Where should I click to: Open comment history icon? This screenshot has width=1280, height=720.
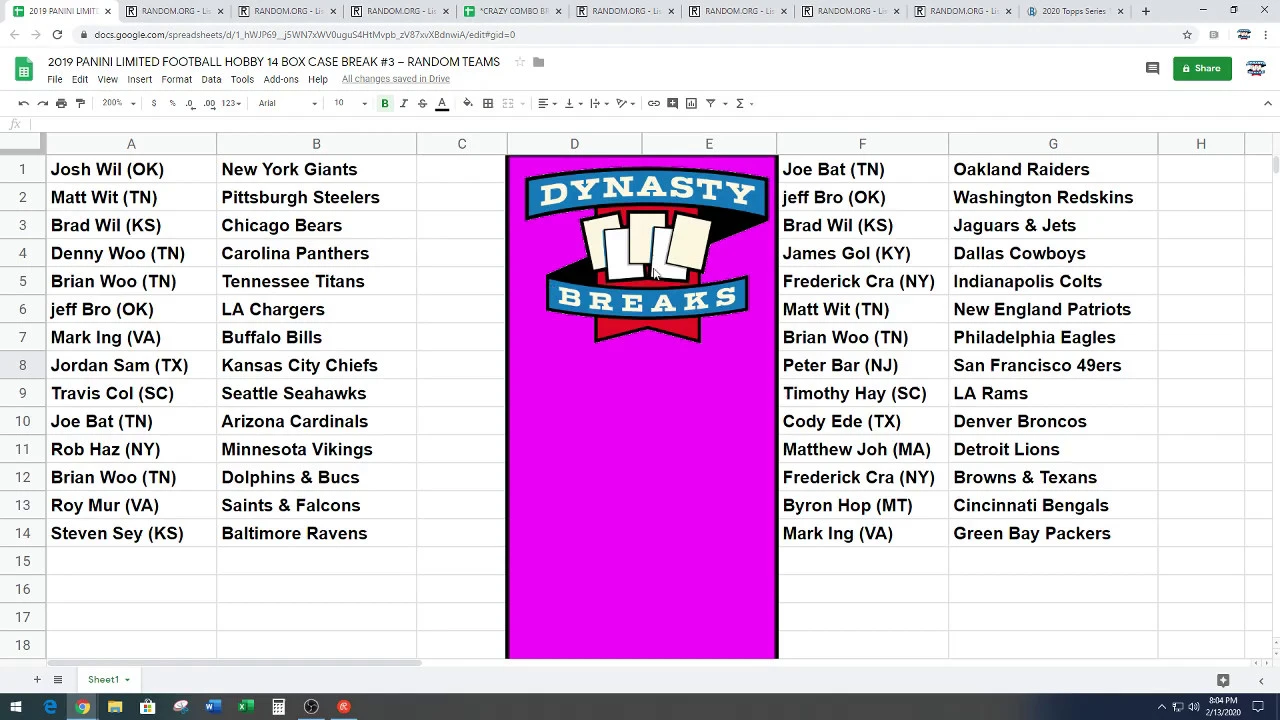(1152, 69)
